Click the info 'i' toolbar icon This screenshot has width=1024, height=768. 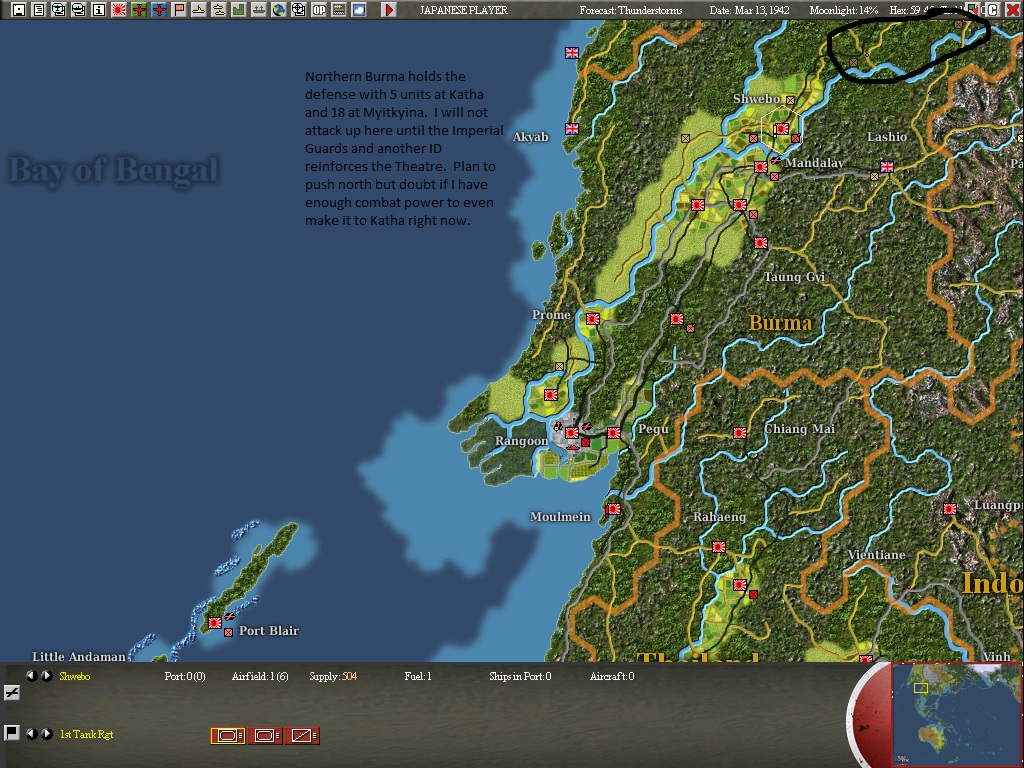[99, 10]
